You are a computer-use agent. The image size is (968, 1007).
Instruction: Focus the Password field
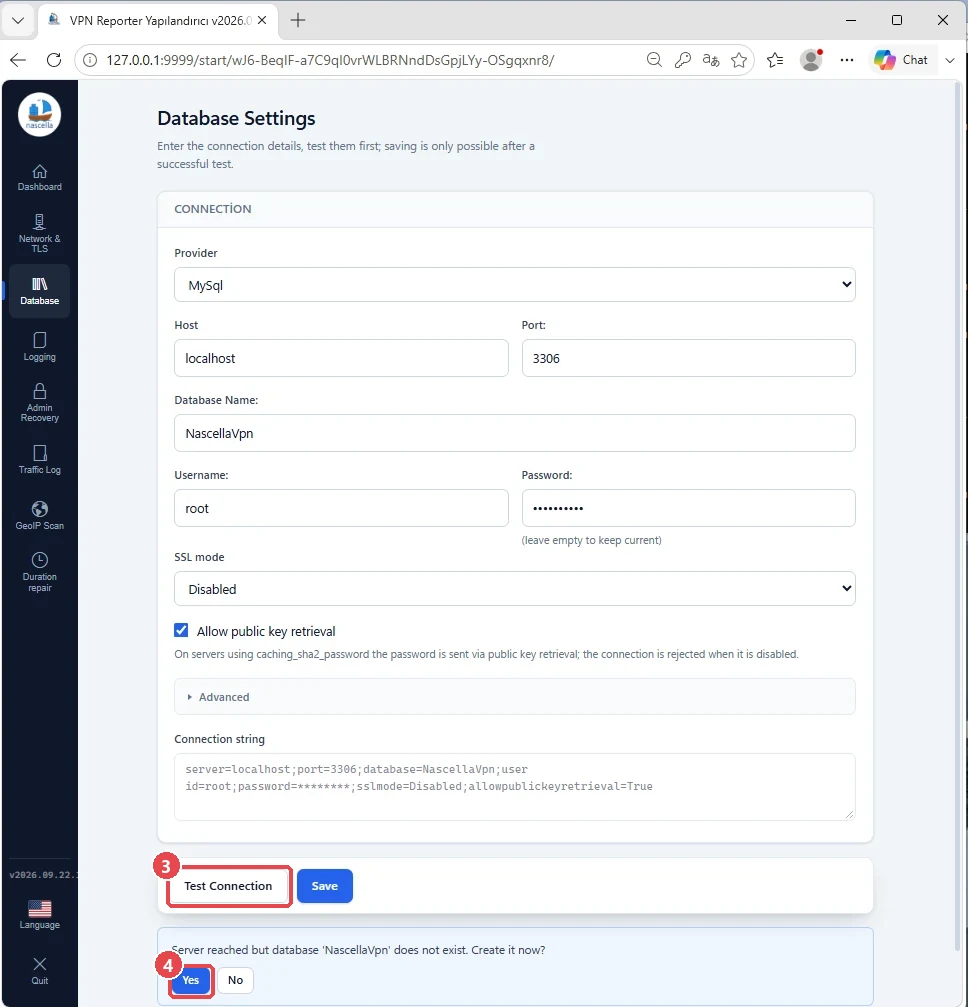689,509
